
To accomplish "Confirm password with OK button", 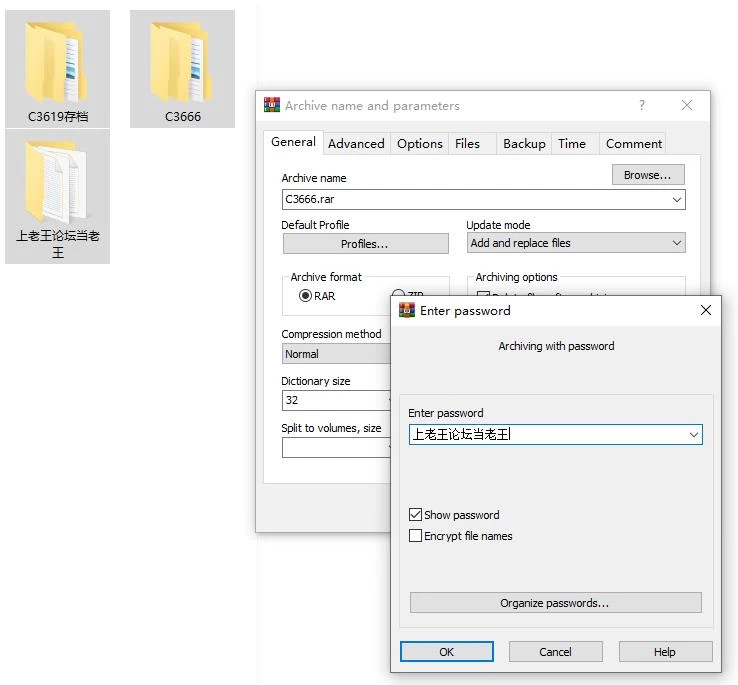I will [x=447, y=652].
